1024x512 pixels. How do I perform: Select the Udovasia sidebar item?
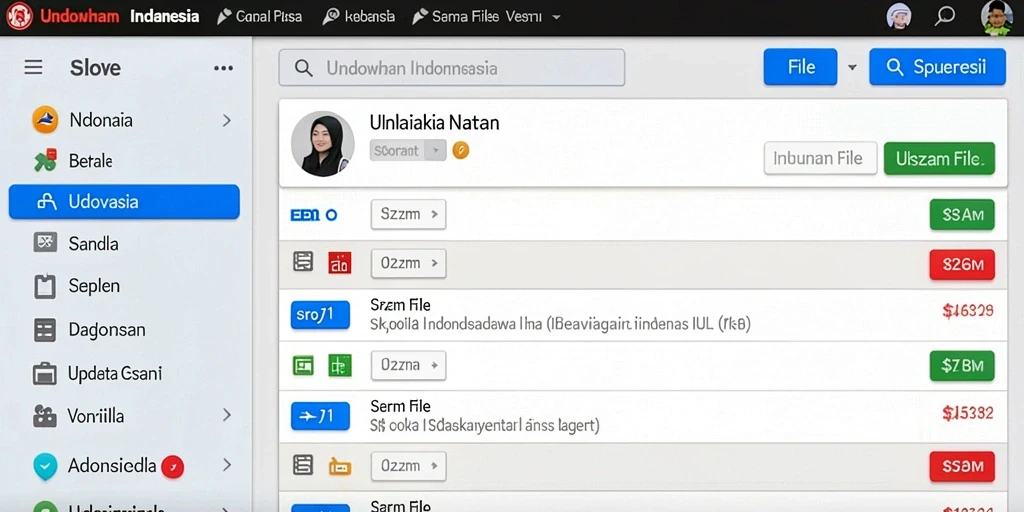pos(124,201)
